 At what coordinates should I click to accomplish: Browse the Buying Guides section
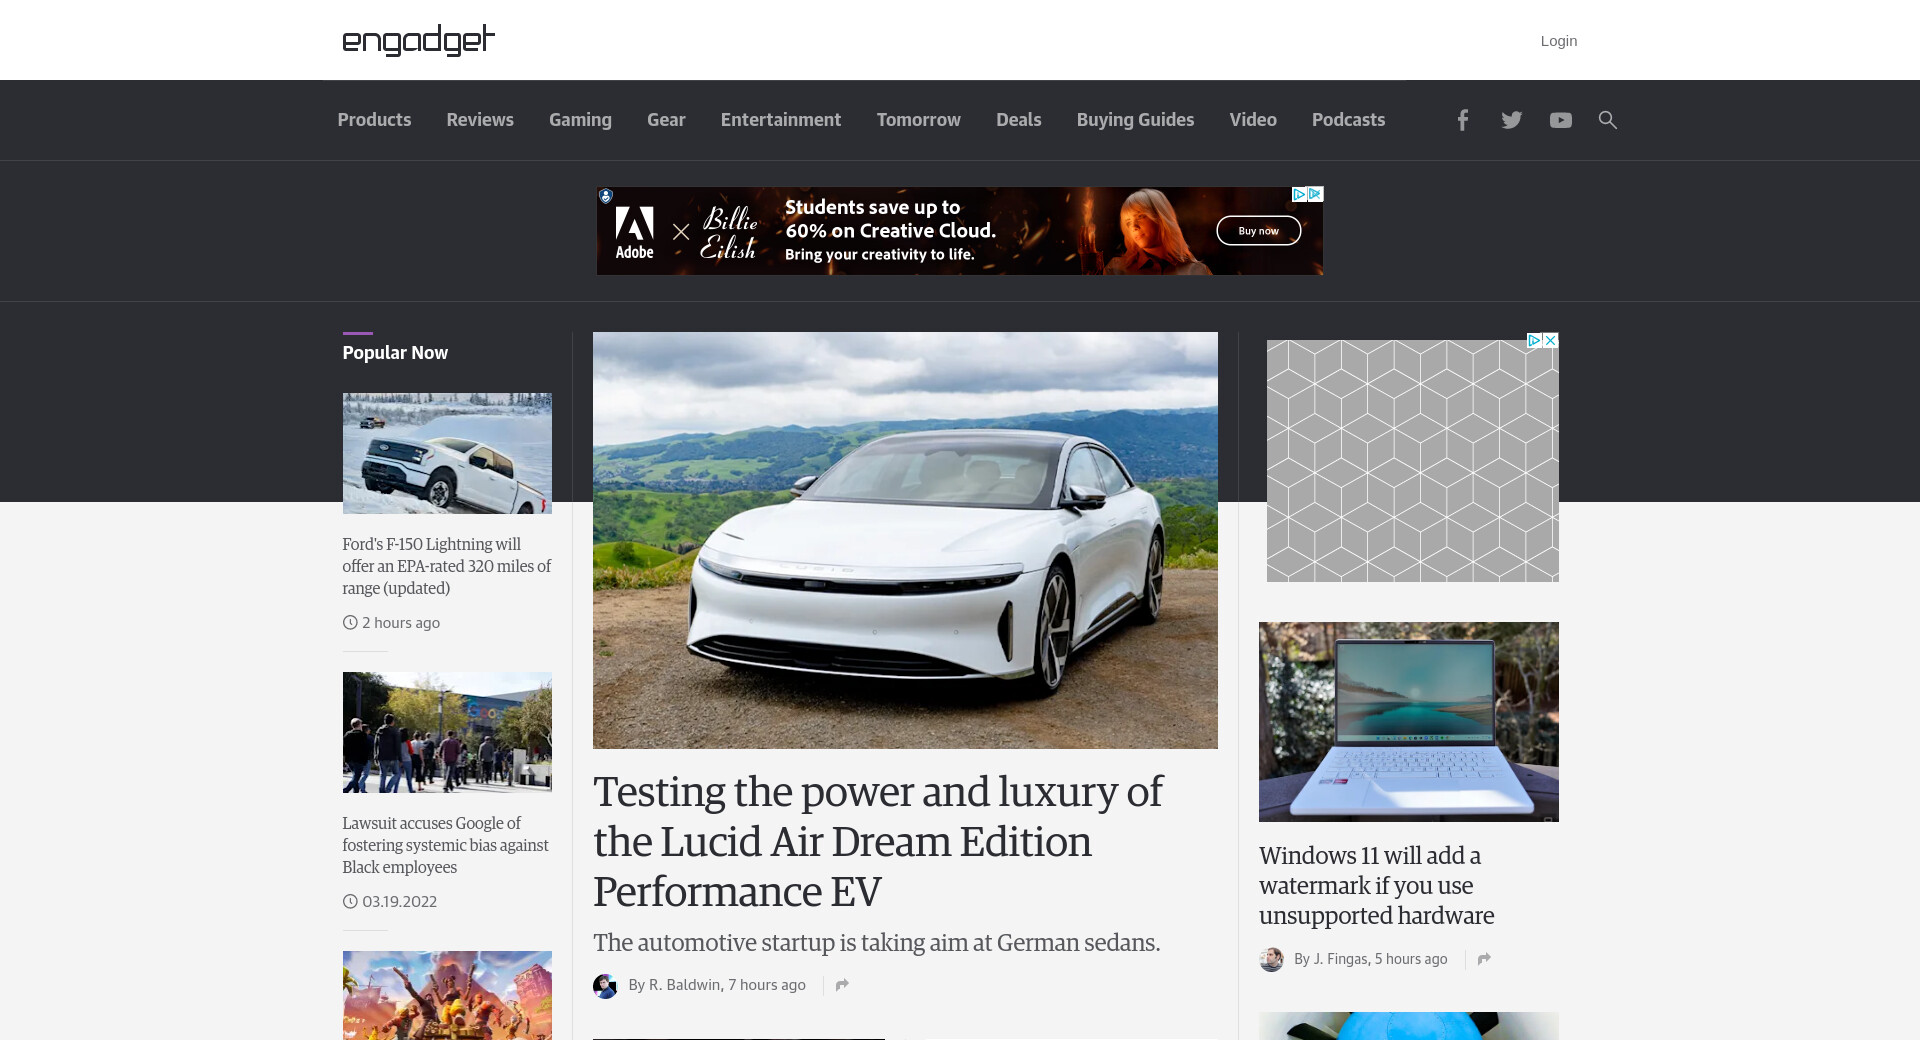point(1136,120)
